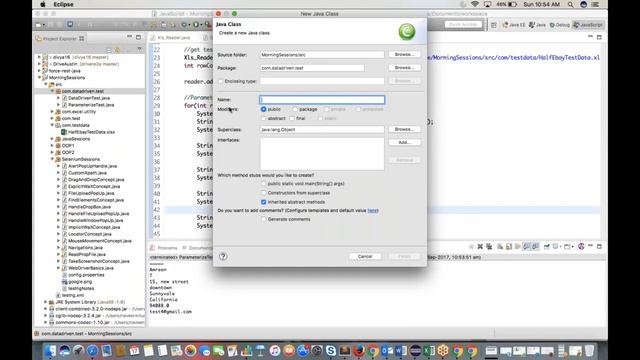640x360 pixels.
Task: Click the Source folder text field
Action: [x=322, y=55]
